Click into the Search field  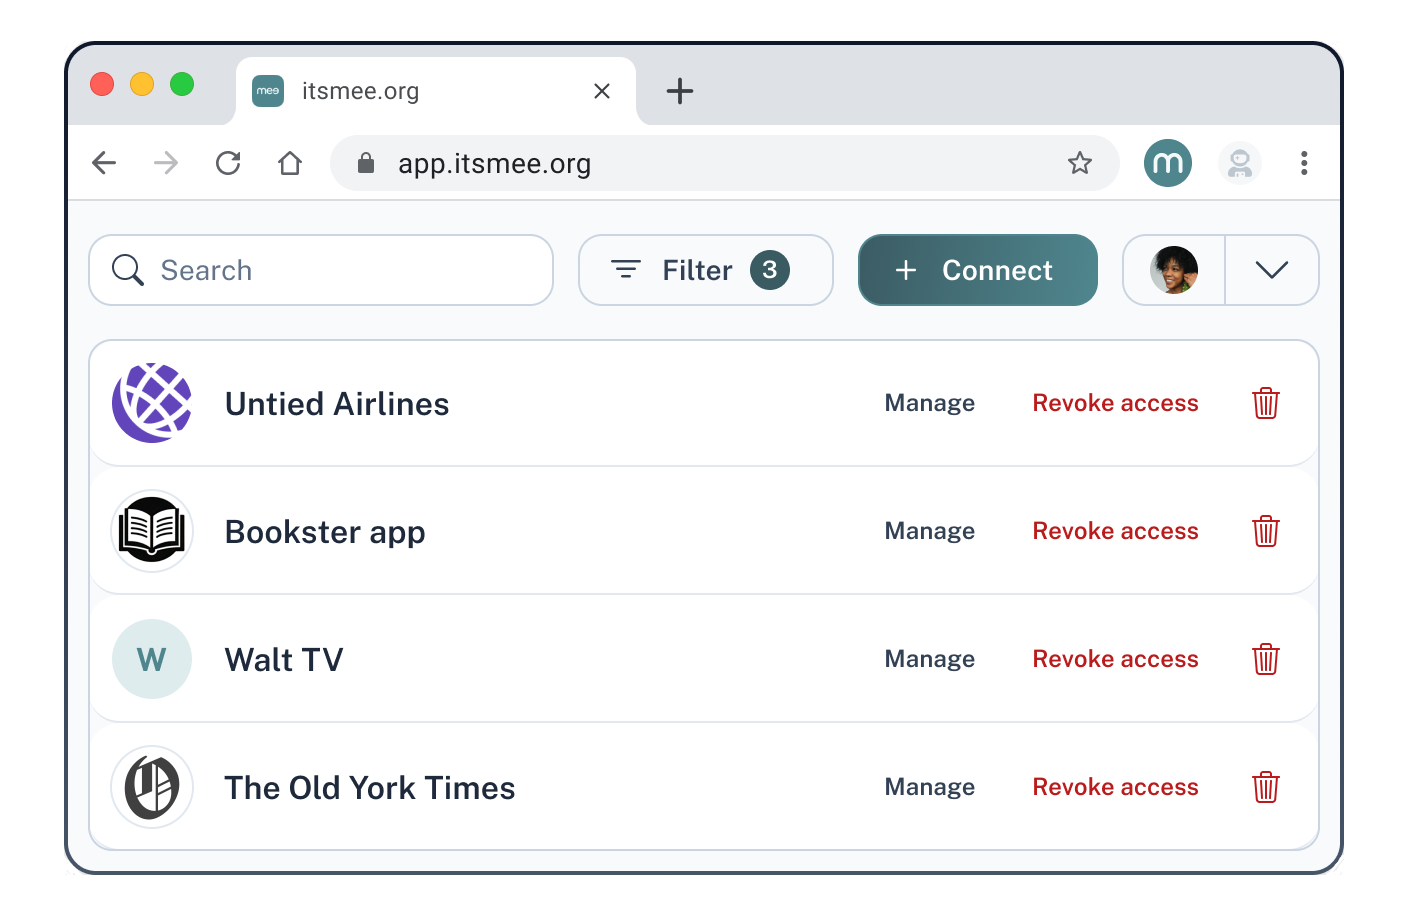321,270
